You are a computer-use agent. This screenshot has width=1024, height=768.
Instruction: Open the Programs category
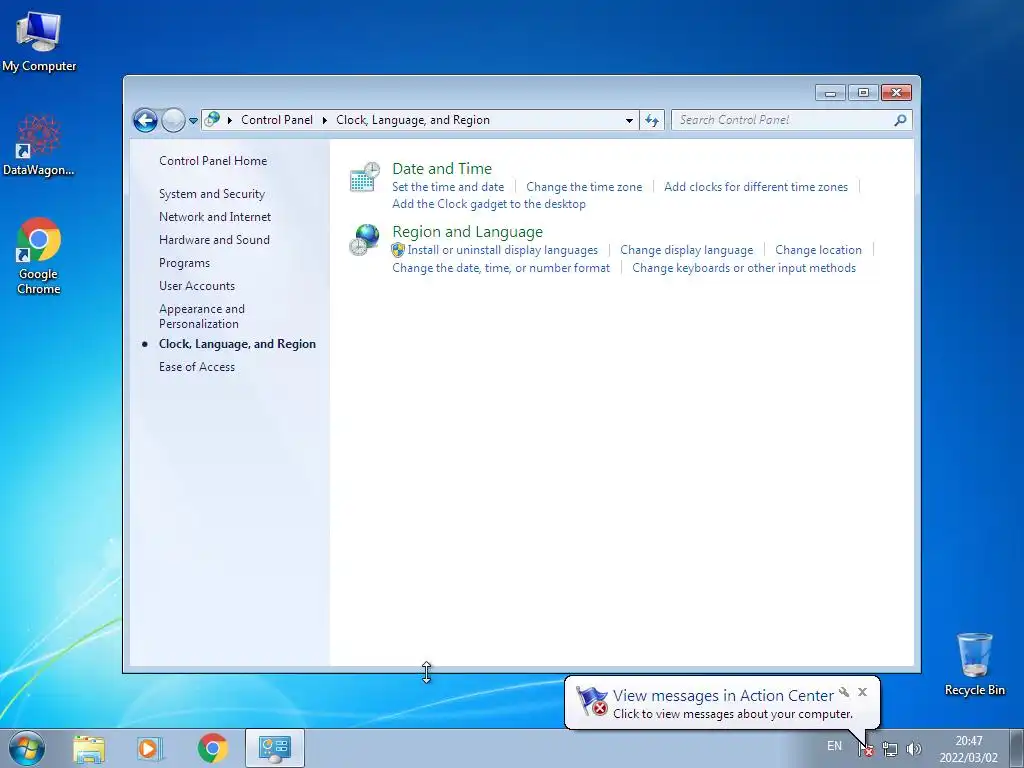(184, 263)
